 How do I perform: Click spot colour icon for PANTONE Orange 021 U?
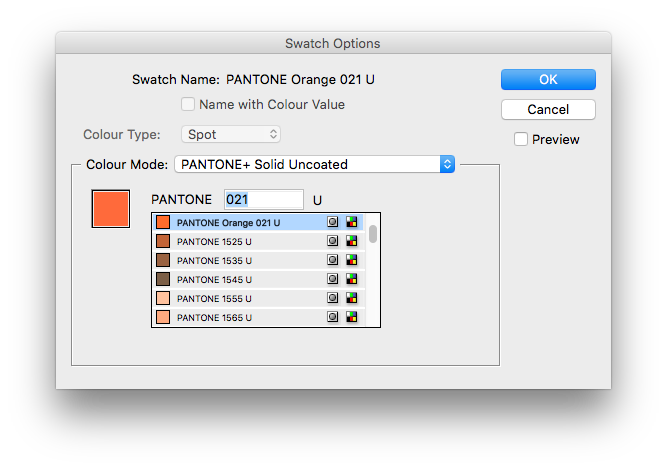coord(333,222)
